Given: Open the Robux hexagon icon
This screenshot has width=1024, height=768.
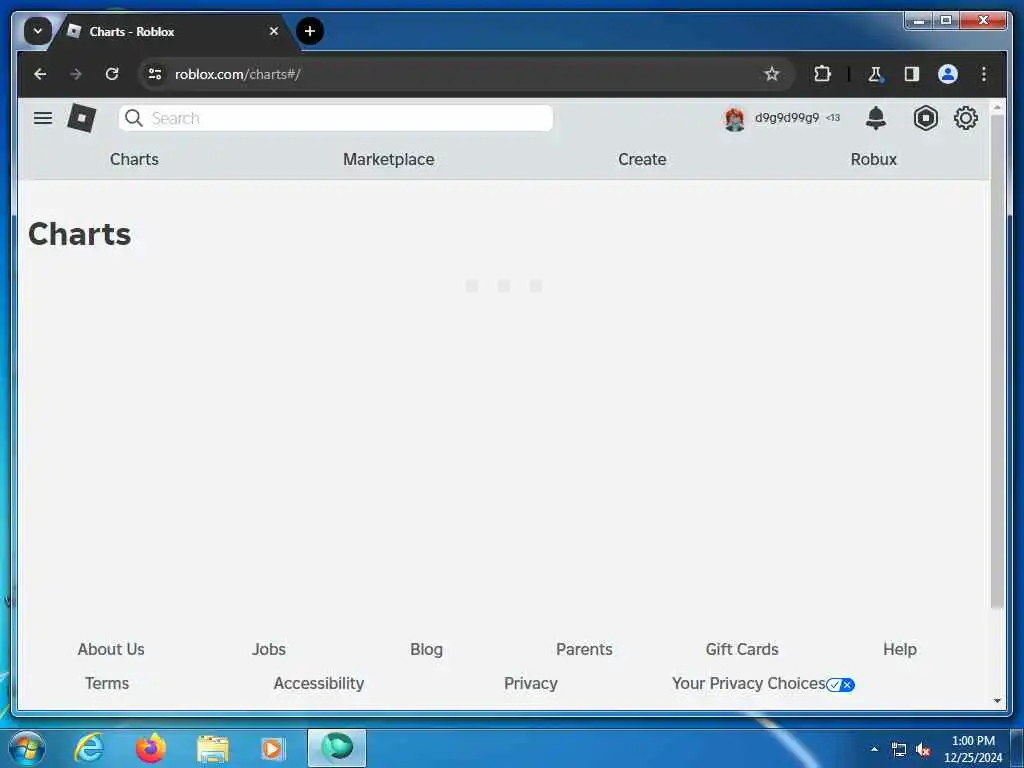Looking at the screenshot, I should pyautogui.click(x=925, y=118).
